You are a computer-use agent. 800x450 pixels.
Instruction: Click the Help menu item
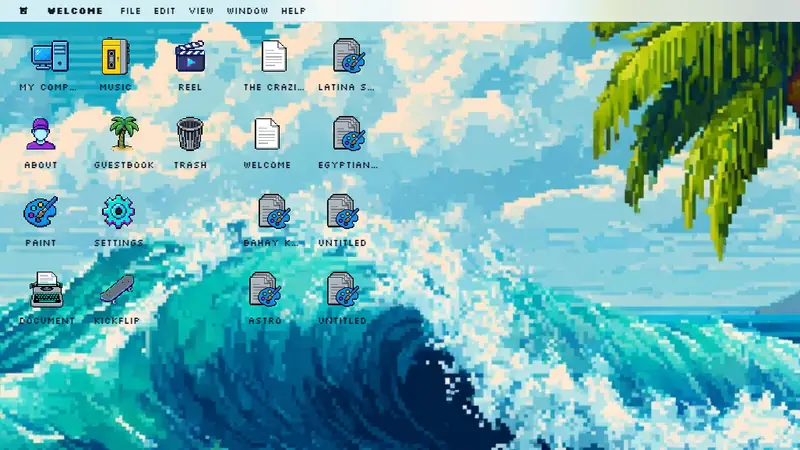293,11
